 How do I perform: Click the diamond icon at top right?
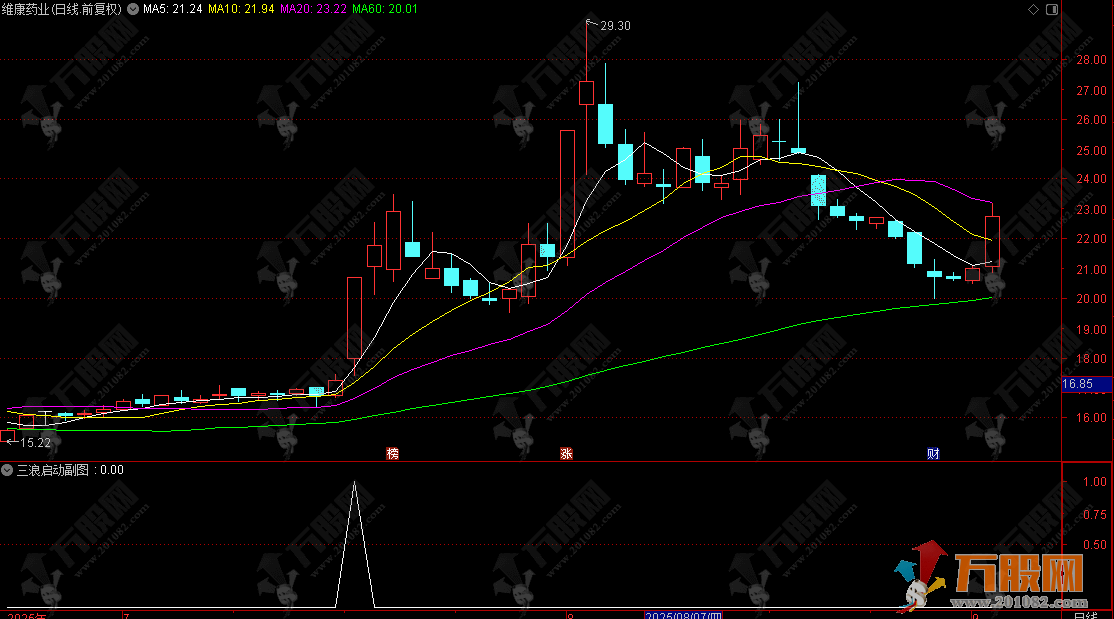coord(1034,9)
